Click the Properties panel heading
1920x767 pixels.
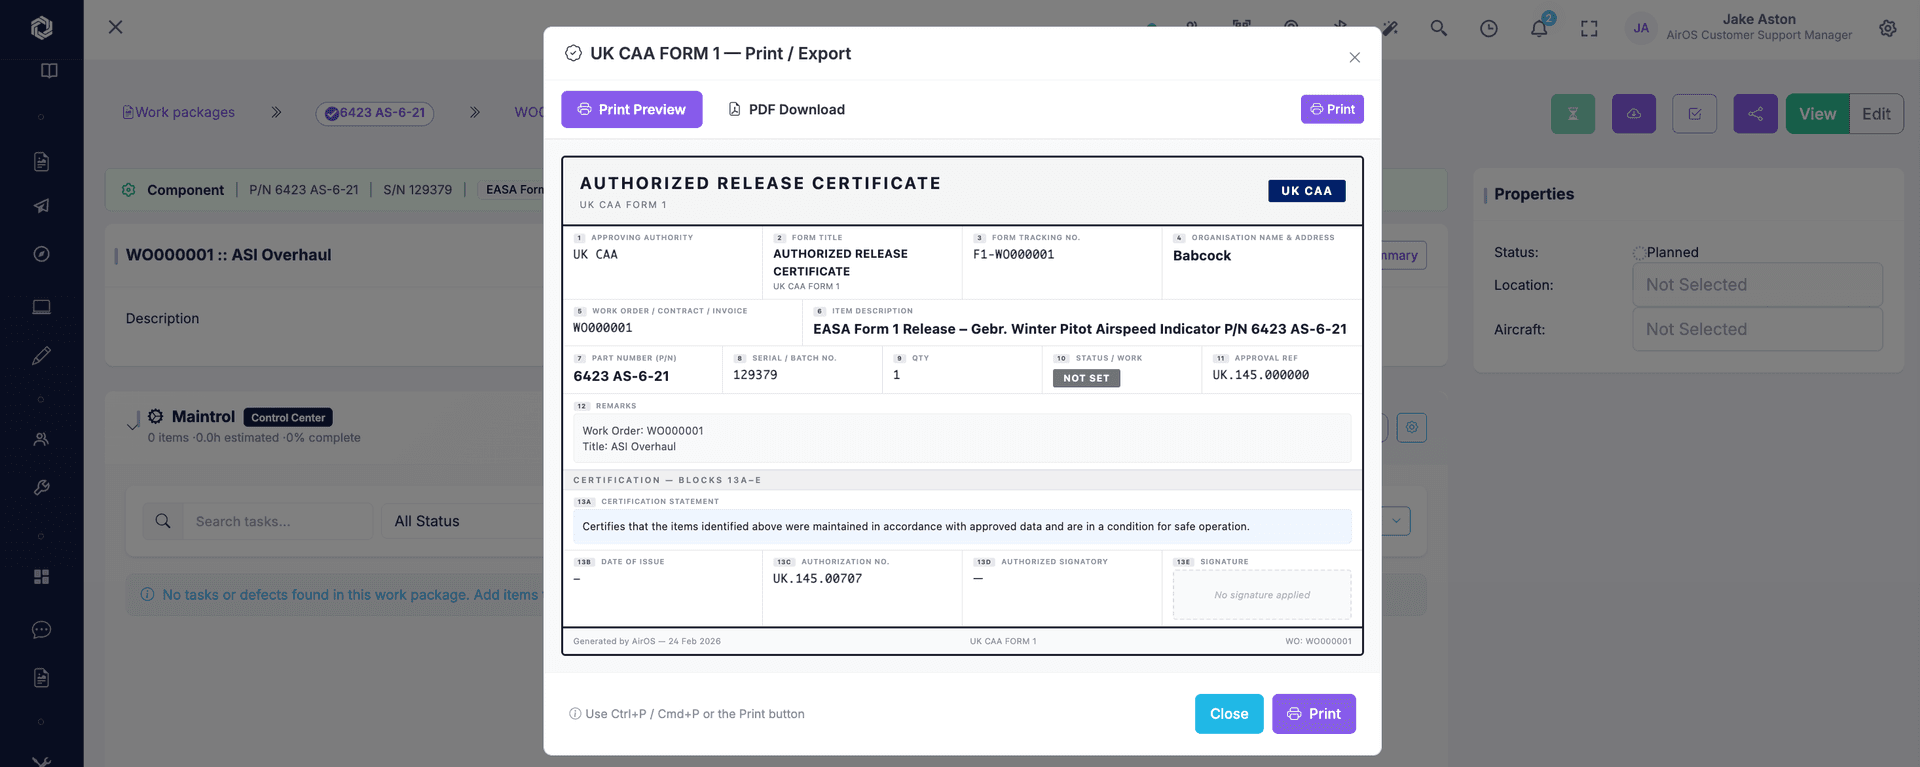[1534, 194]
